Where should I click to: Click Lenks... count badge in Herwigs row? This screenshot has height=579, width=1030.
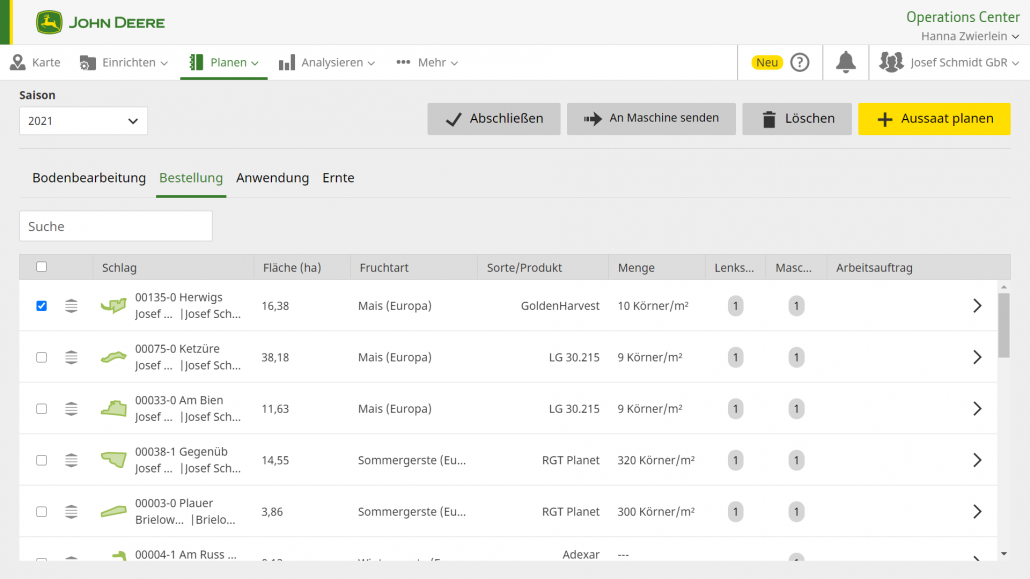point(736,306)
